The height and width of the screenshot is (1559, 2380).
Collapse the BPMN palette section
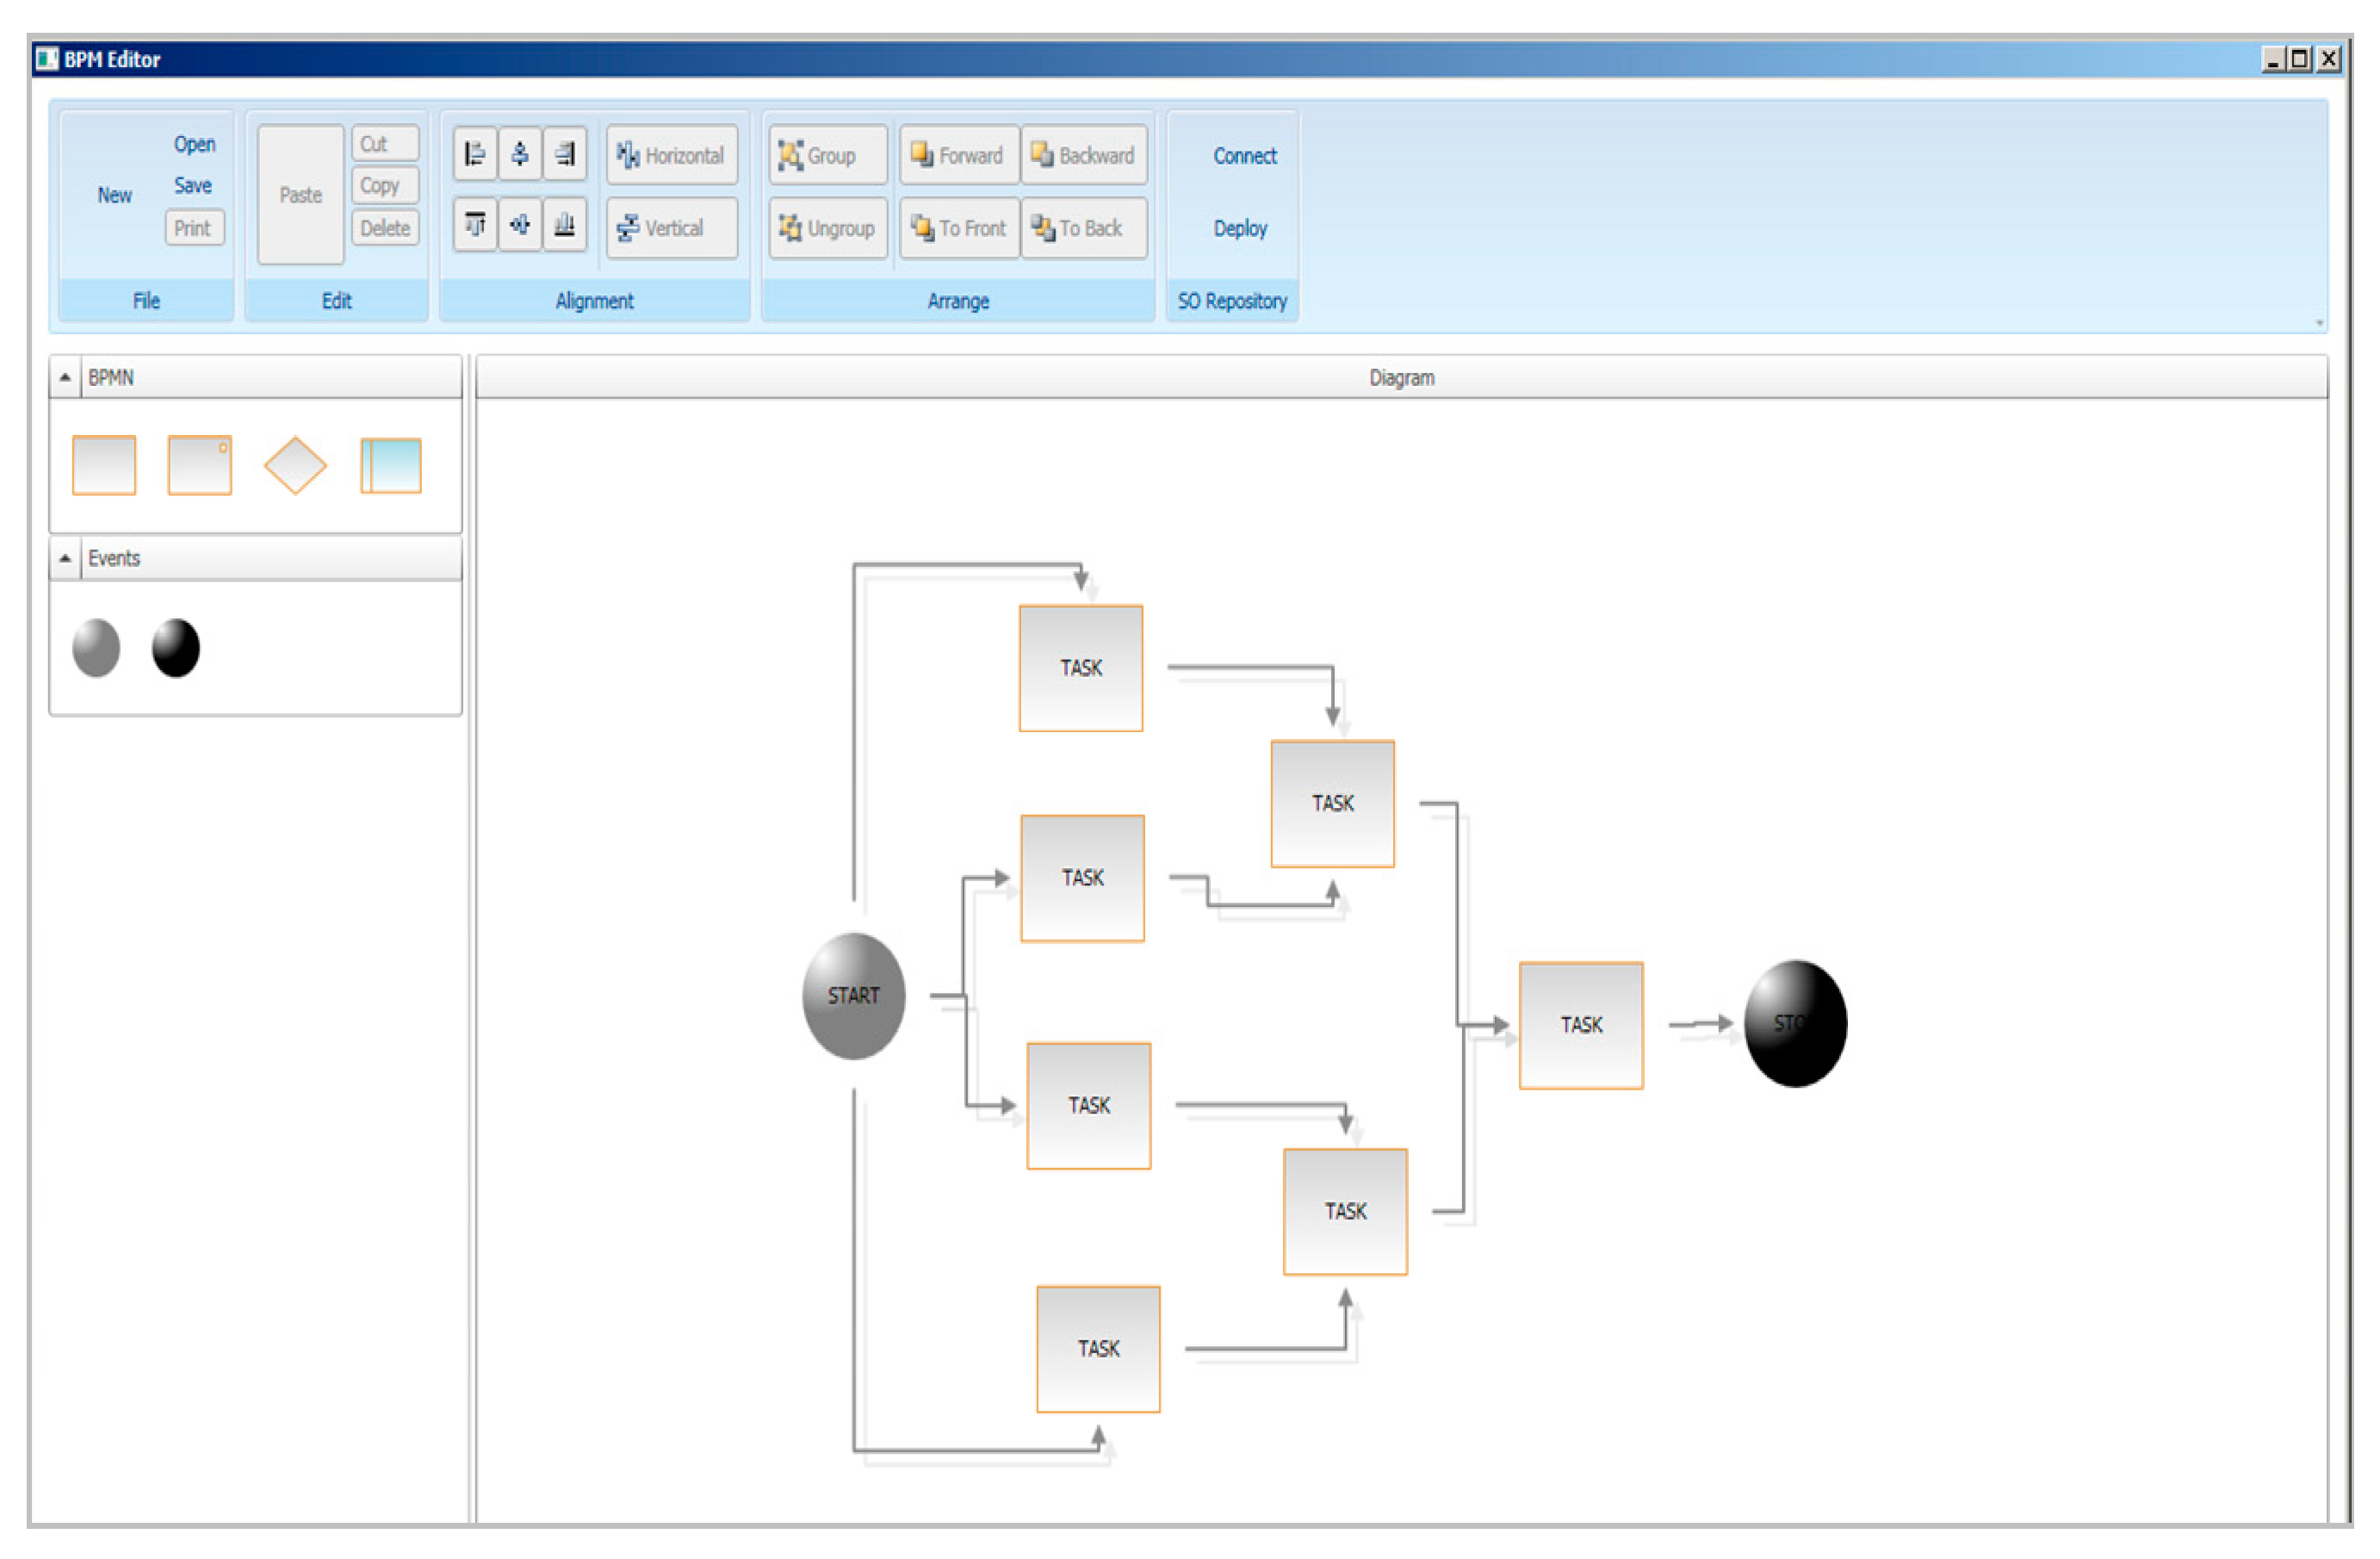click(x=65, y=377)
